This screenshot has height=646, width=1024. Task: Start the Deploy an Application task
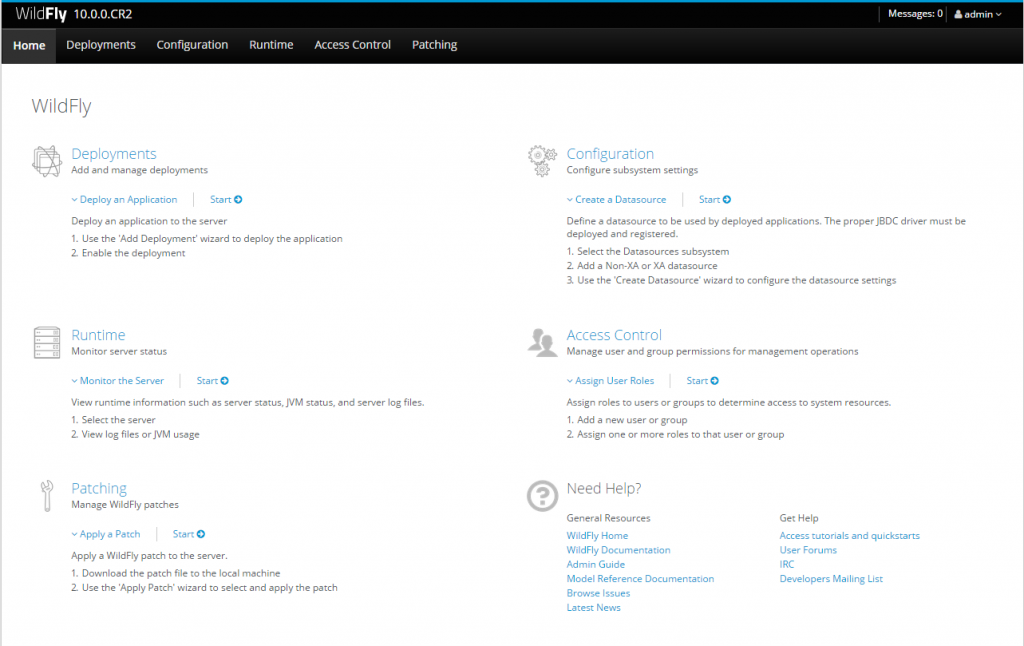tap(226, 200)
